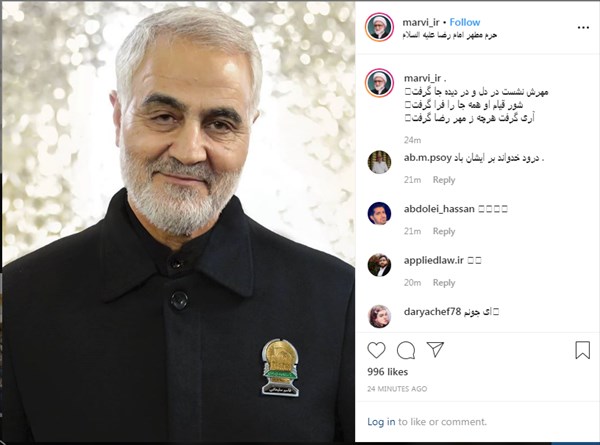Viewport: 600px width, 445px height.
Task: Open marvi_ir profile picture in header
Action: (x=379, y=27)
